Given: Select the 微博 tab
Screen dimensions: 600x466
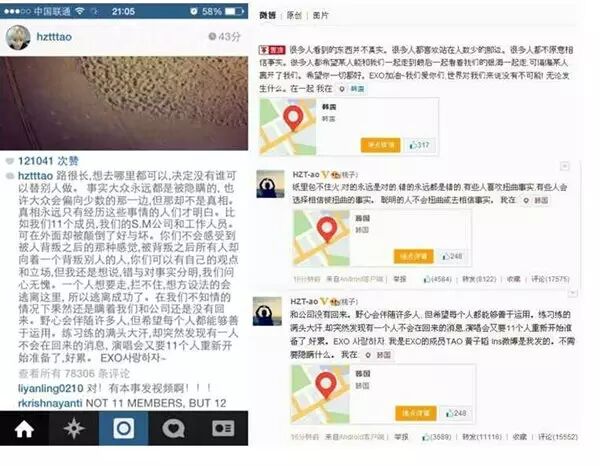Looking at the screenshot, I should click(267, 15).
